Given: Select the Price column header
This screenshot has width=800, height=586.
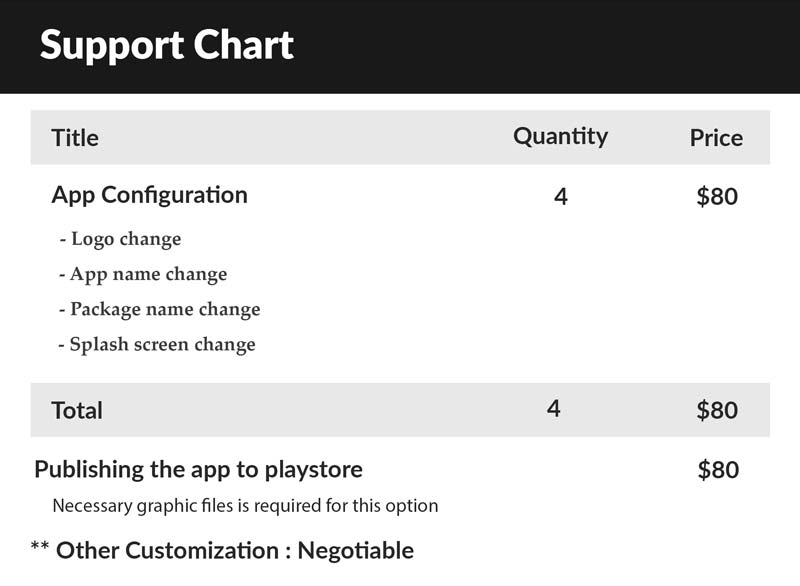Looking at the screenshot, I should (716, 138).
